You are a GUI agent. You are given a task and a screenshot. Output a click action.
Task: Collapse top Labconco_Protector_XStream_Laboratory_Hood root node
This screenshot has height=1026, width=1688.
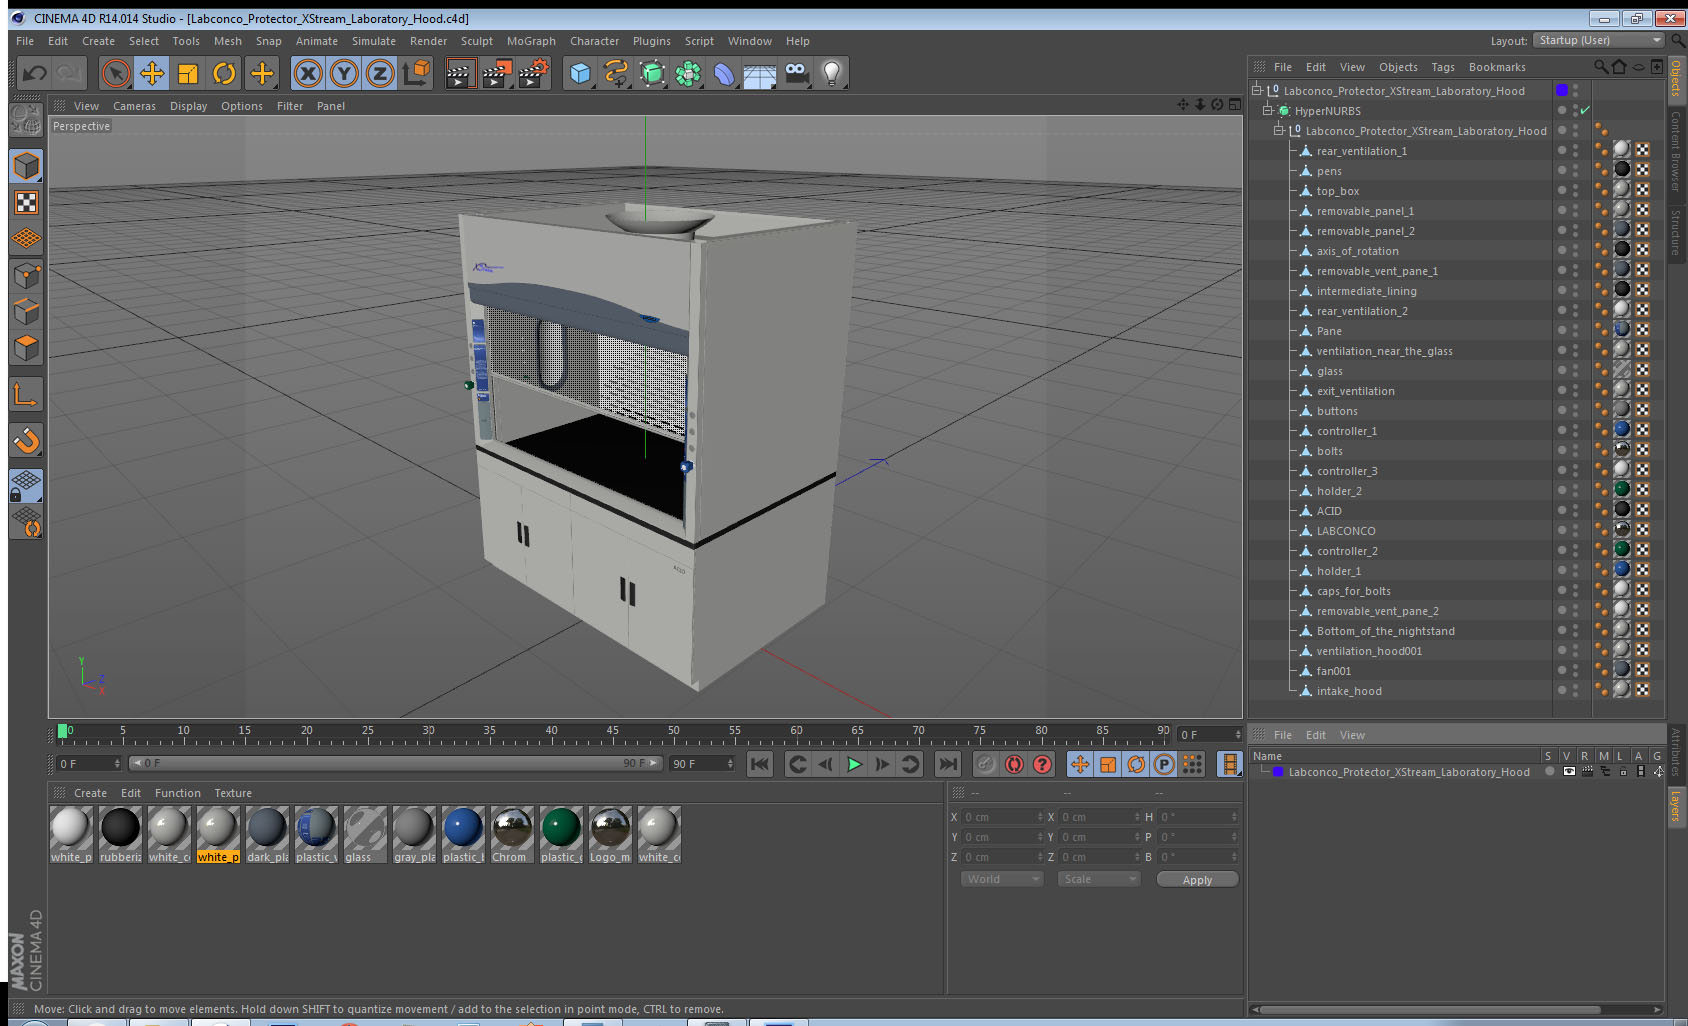(x=1257, y=90)
